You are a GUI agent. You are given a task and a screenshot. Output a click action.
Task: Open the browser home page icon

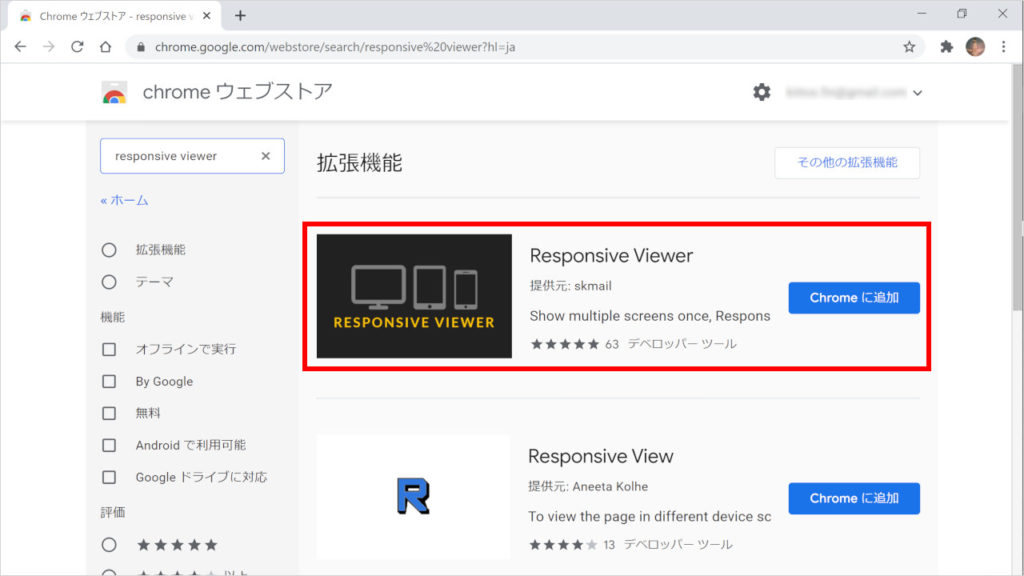click(106, 46)
